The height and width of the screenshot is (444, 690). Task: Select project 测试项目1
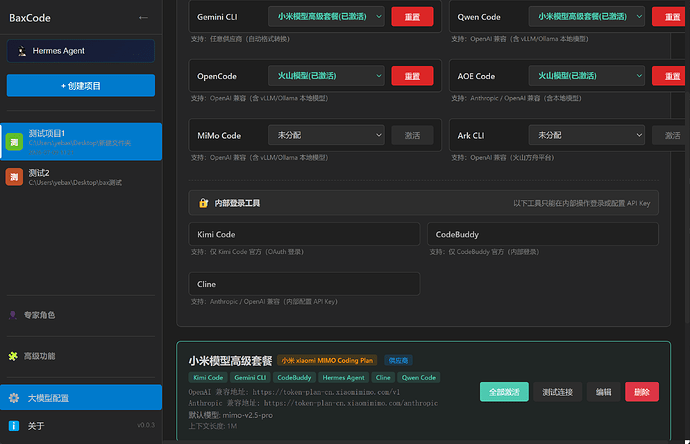pyautogui.click(x=81, y=142)
